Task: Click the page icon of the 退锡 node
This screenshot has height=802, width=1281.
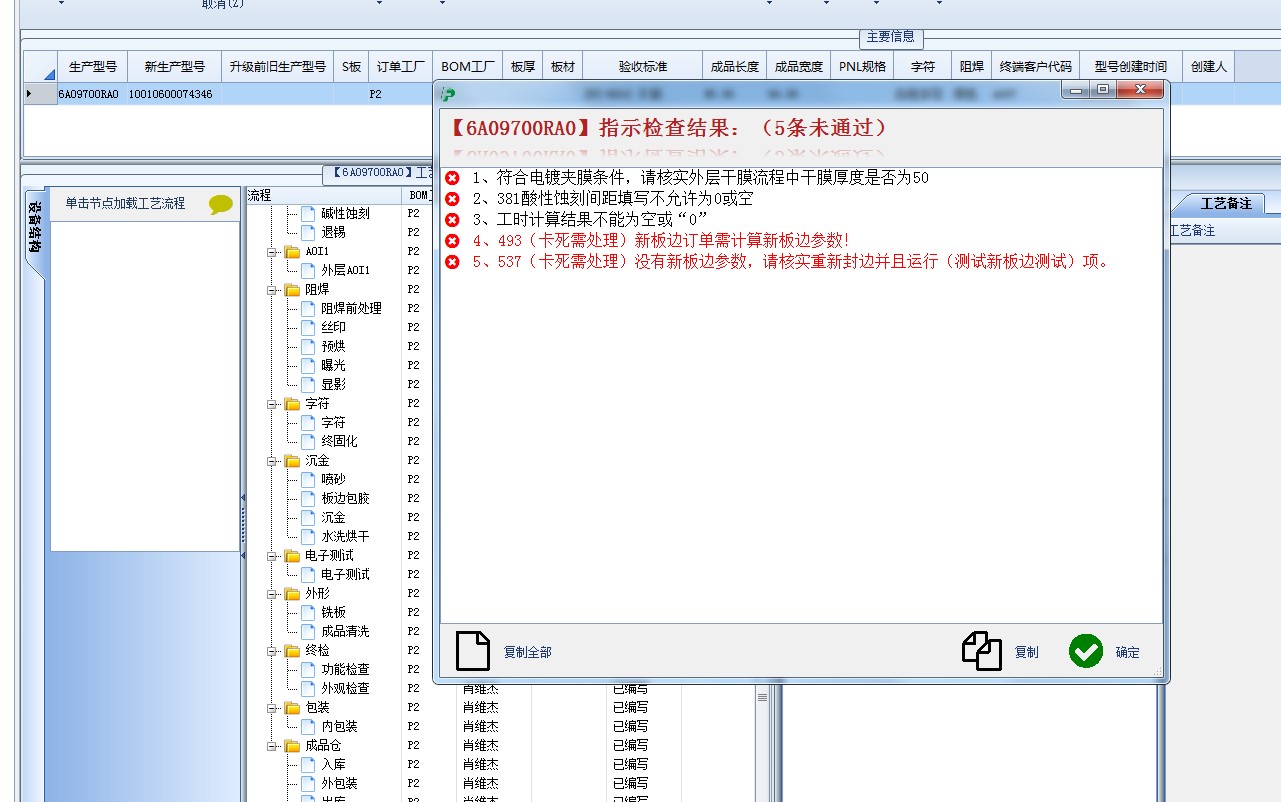Action: [x=307, y=232]
